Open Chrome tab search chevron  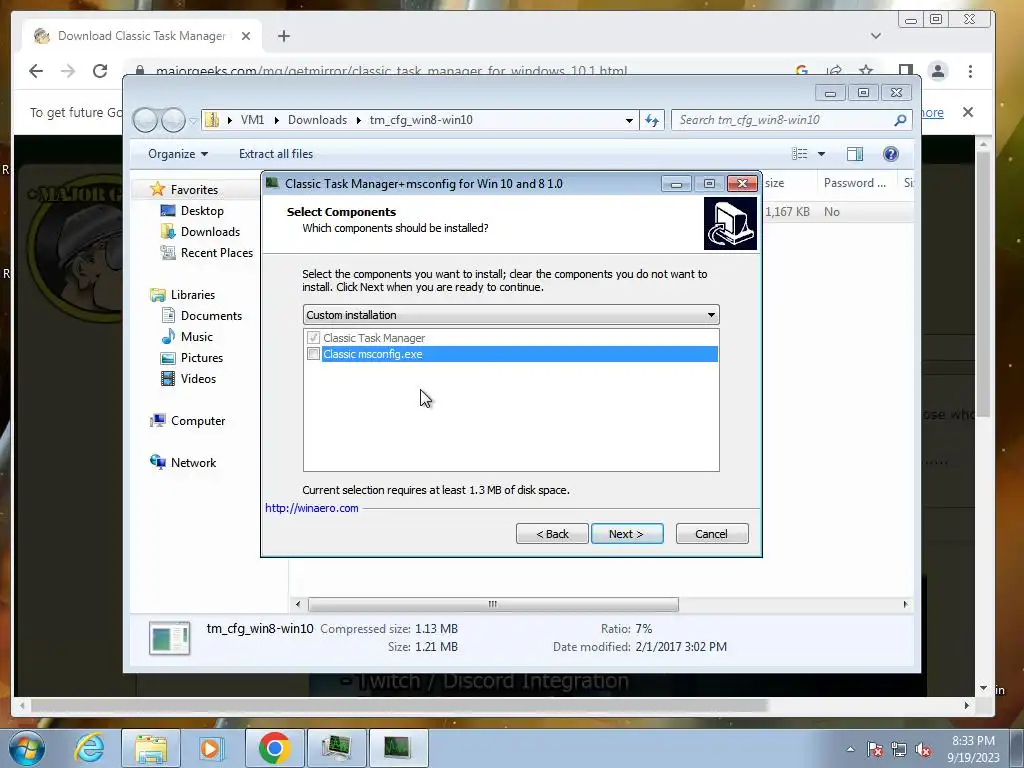876,36
